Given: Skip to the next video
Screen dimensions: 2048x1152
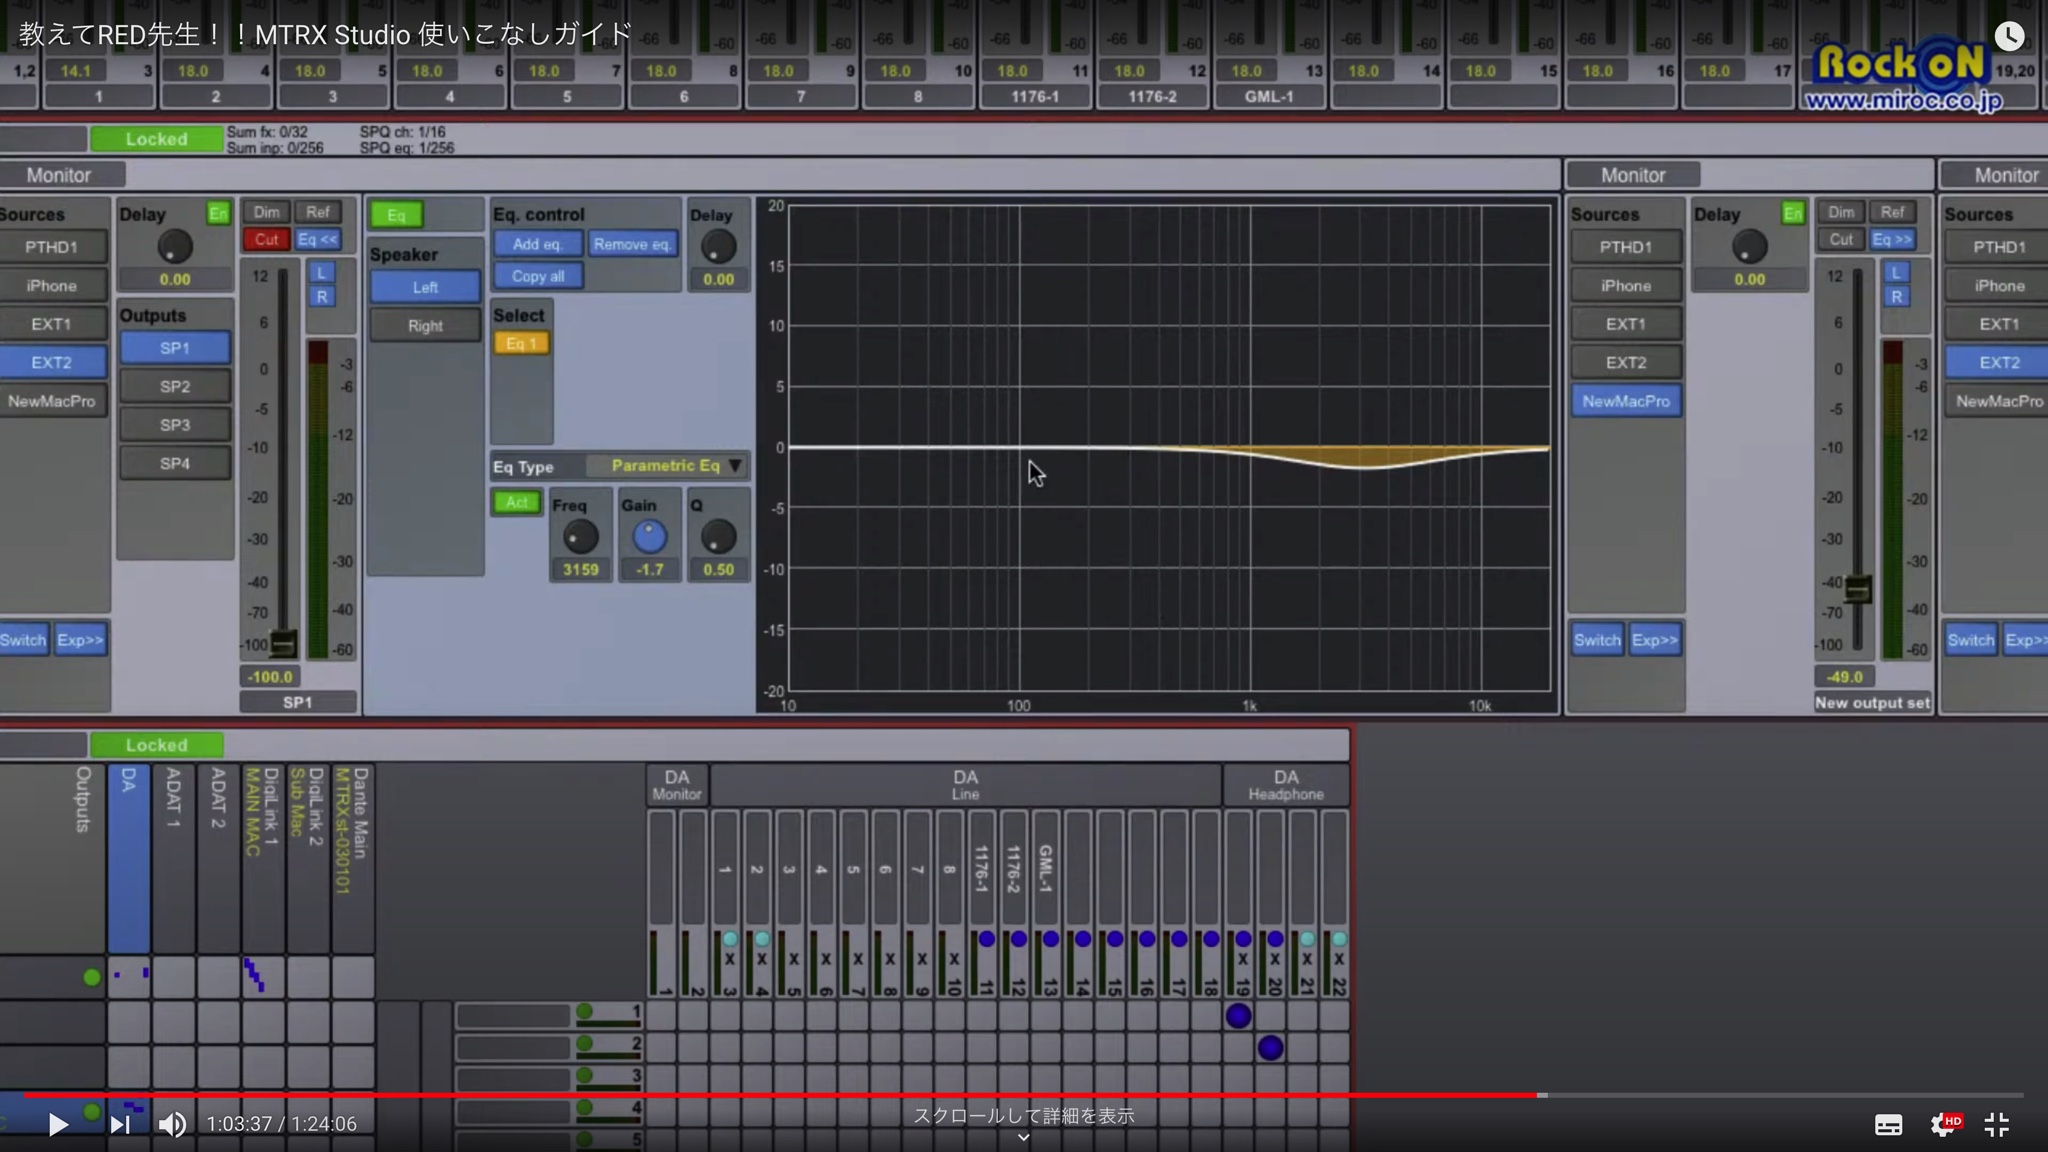Looking at the screenshot, I should tap(120, 1124).
